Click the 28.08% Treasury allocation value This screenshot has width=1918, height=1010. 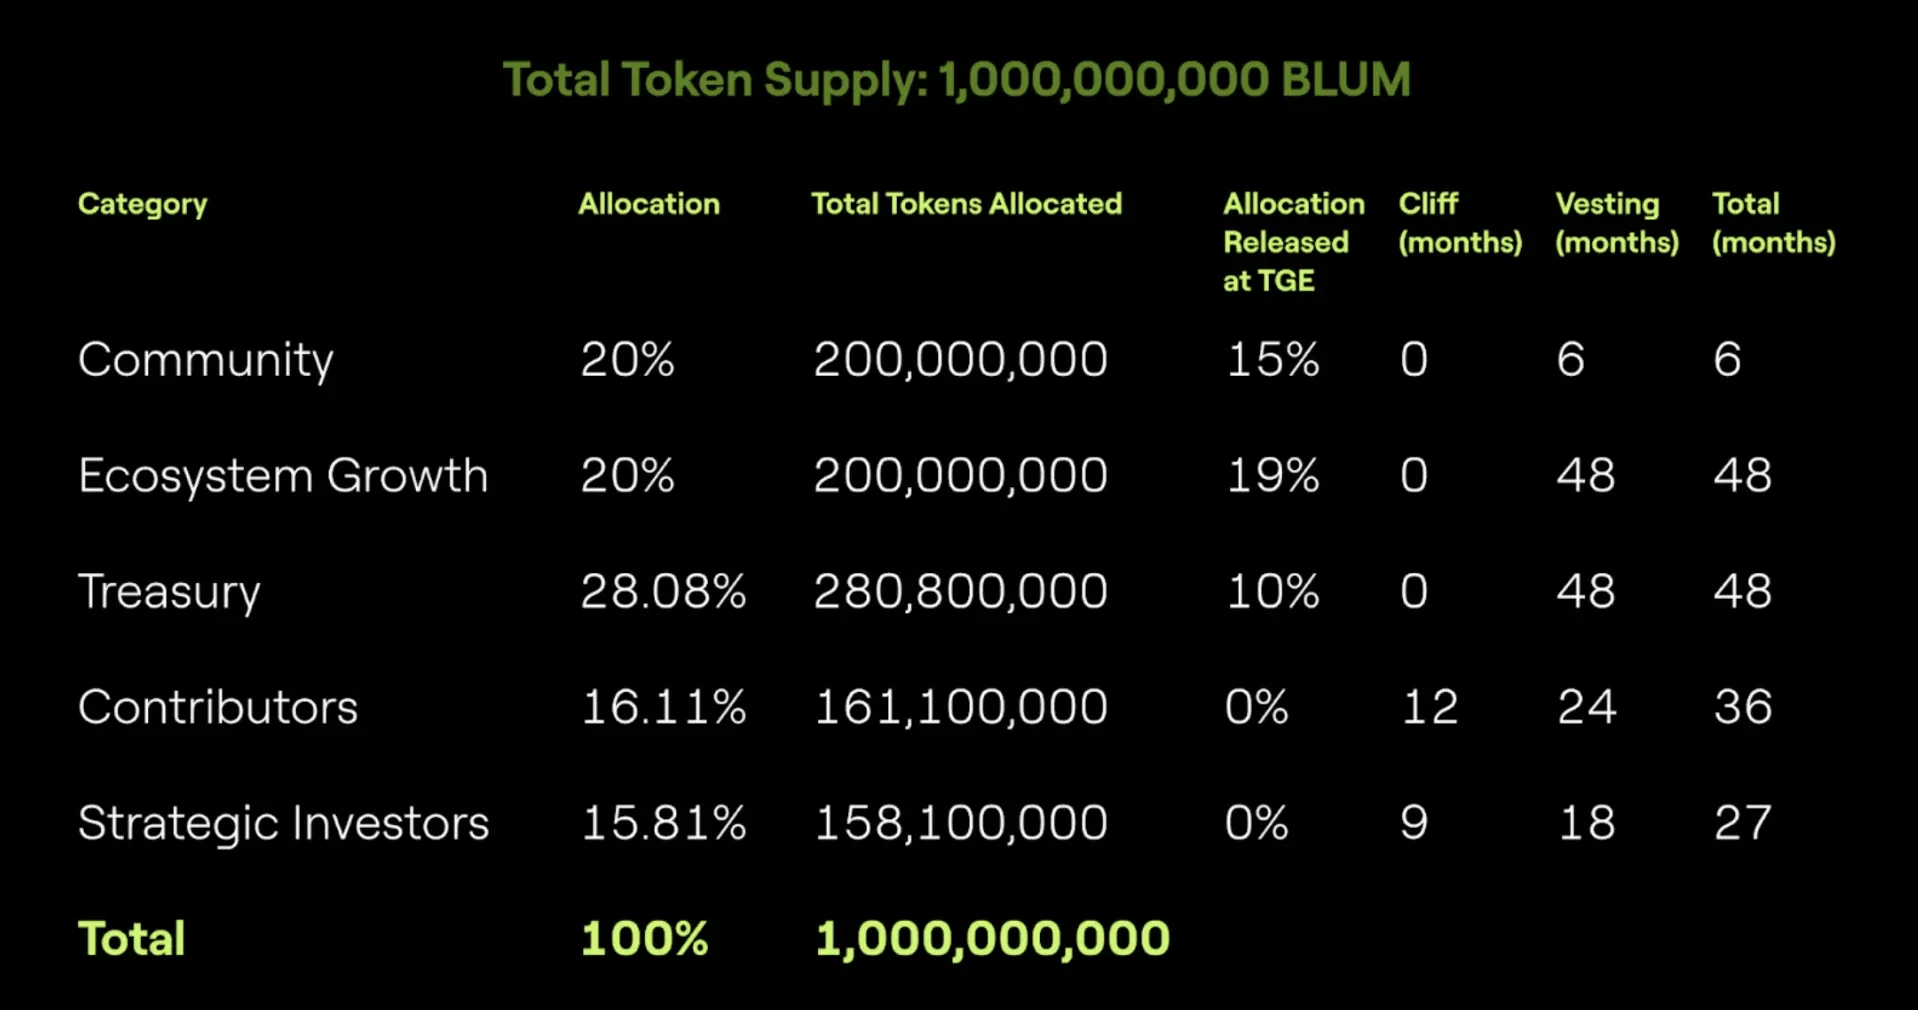pos(663,592)
